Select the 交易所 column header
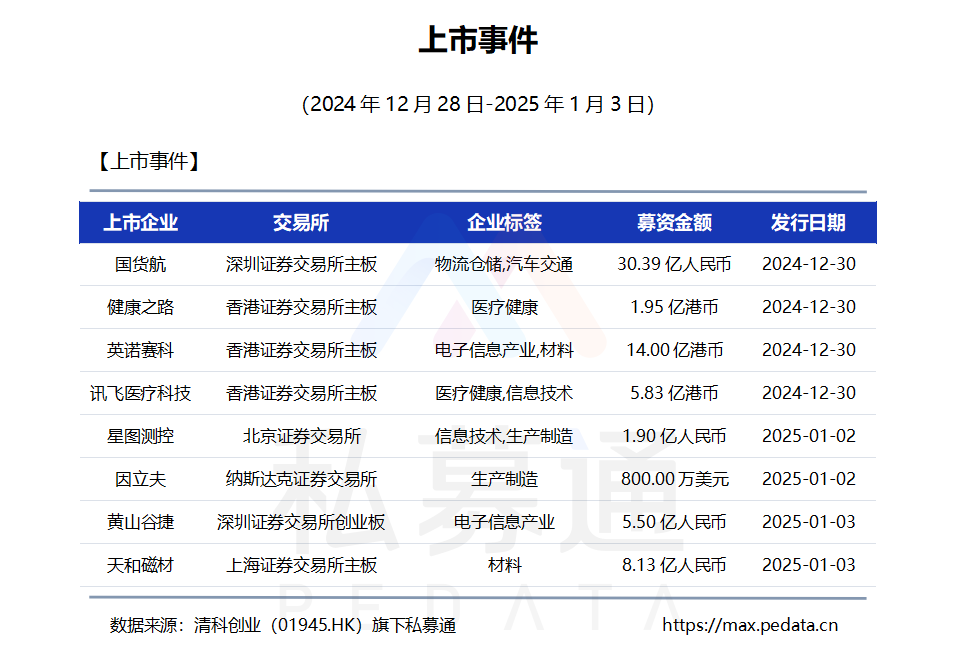This screenshot has height=665, width=957. tap(301, 223)
